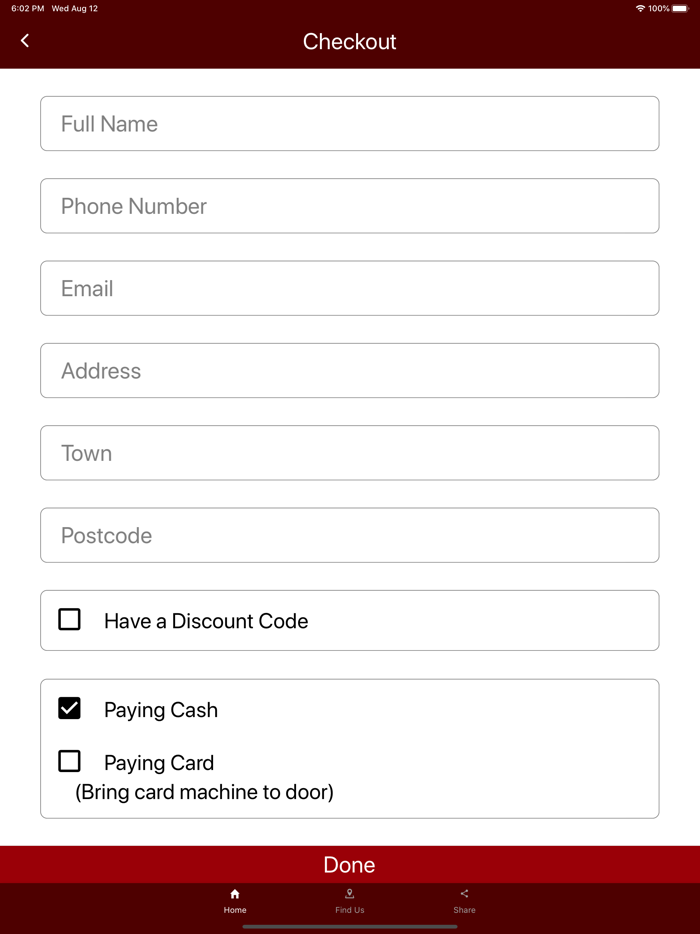
Task: Switch to the Find Us tab label
Action: tap(349, 910)
